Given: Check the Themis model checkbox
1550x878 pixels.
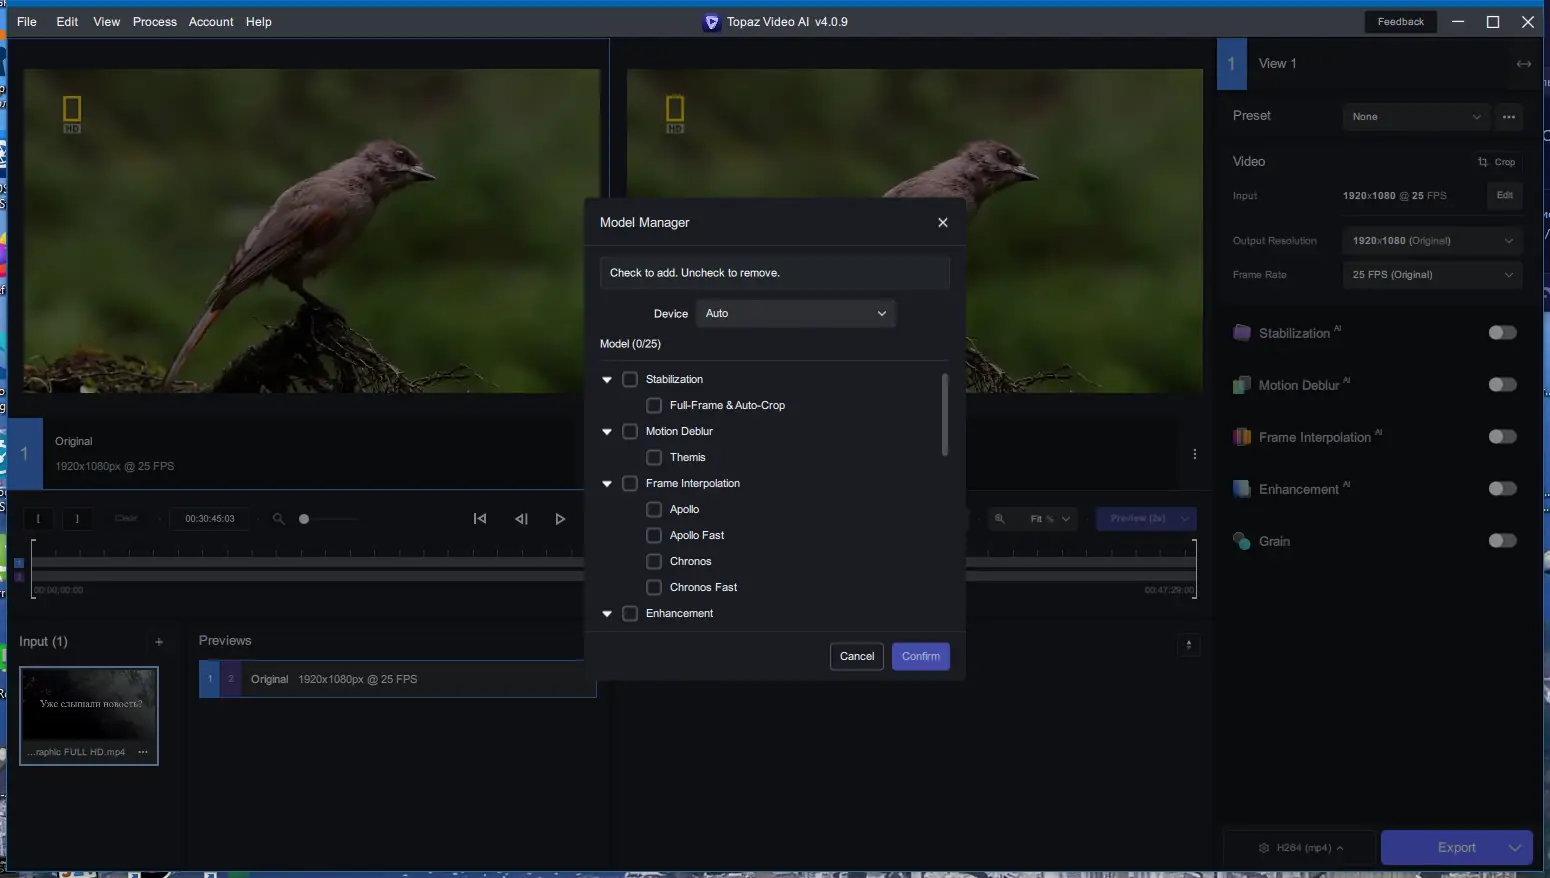Looking at the screenshot, I should point(654,457).
